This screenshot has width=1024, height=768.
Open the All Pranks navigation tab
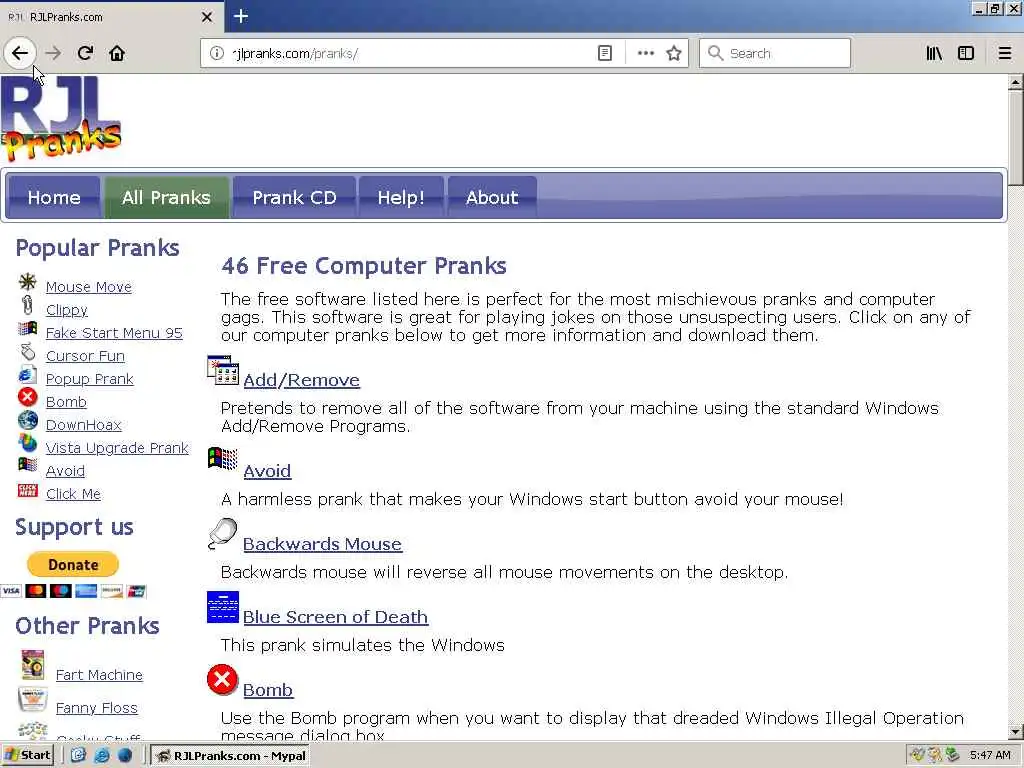click(x=167, y=197)
